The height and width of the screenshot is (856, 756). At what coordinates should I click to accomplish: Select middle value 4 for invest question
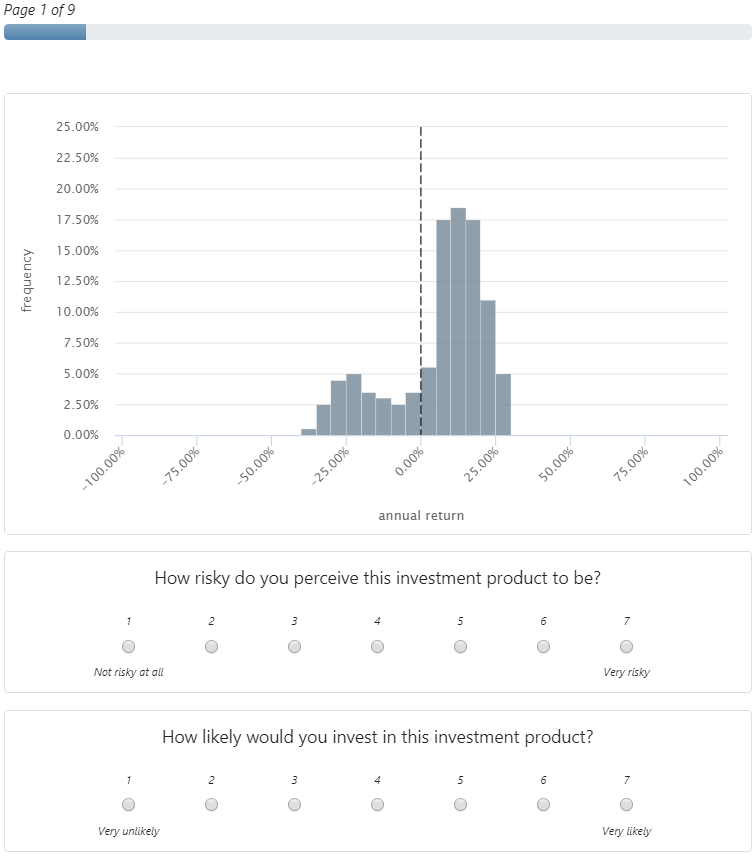pos(377,804)
